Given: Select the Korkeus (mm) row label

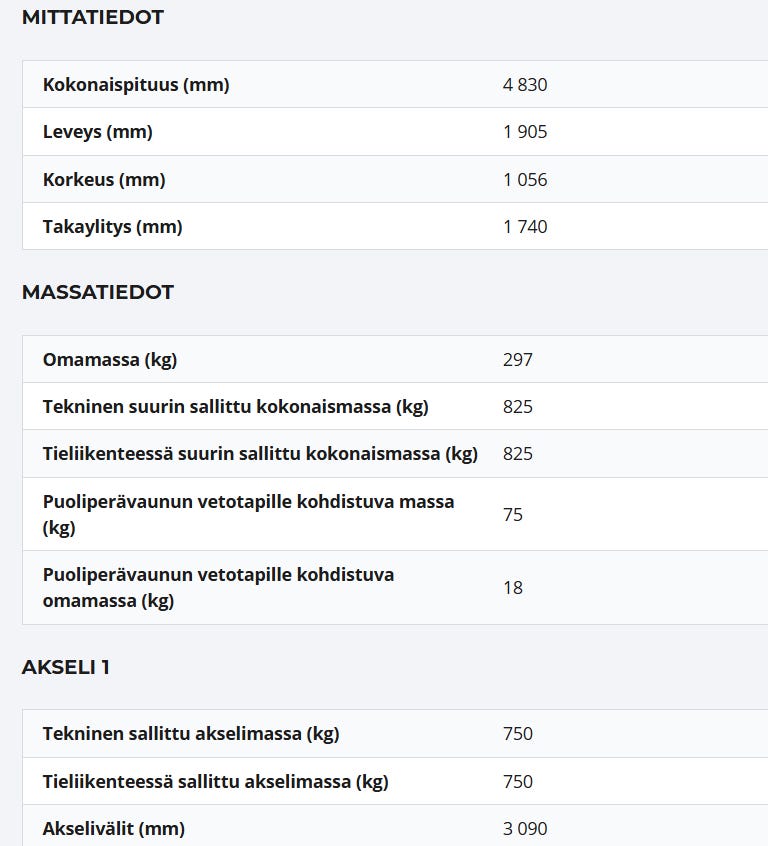Looking at the screenshot, I should click(x=104, y=180).
